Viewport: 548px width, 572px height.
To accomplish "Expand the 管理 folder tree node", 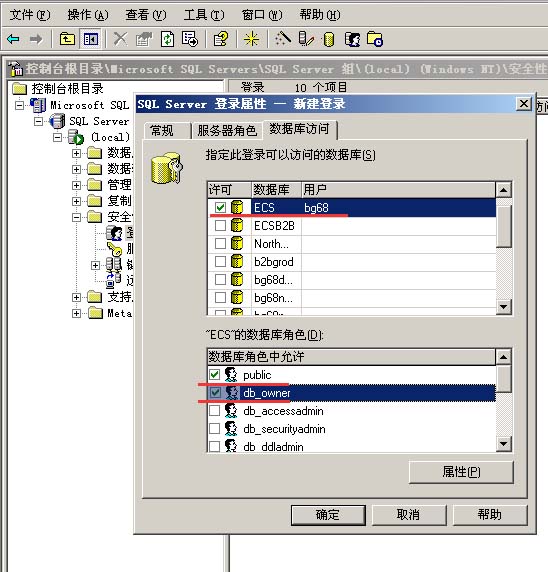I will pos(76,185).
